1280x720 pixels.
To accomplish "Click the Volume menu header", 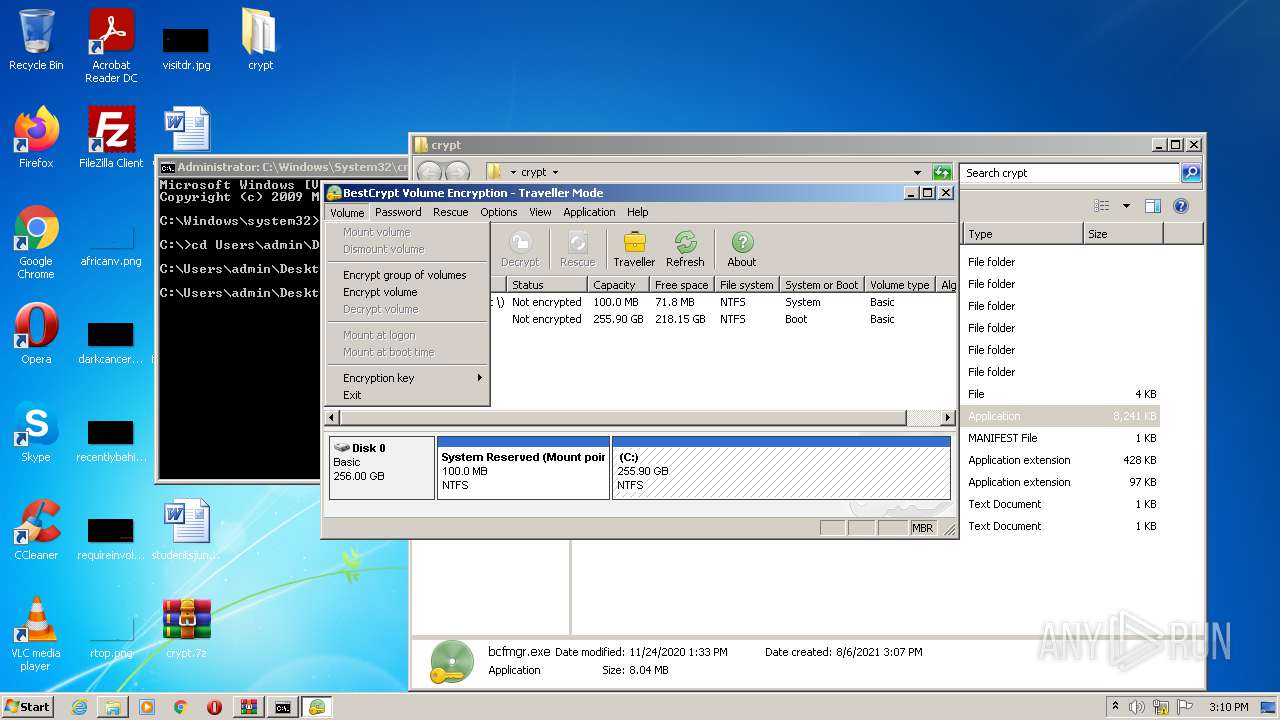I will coord(347,212).
